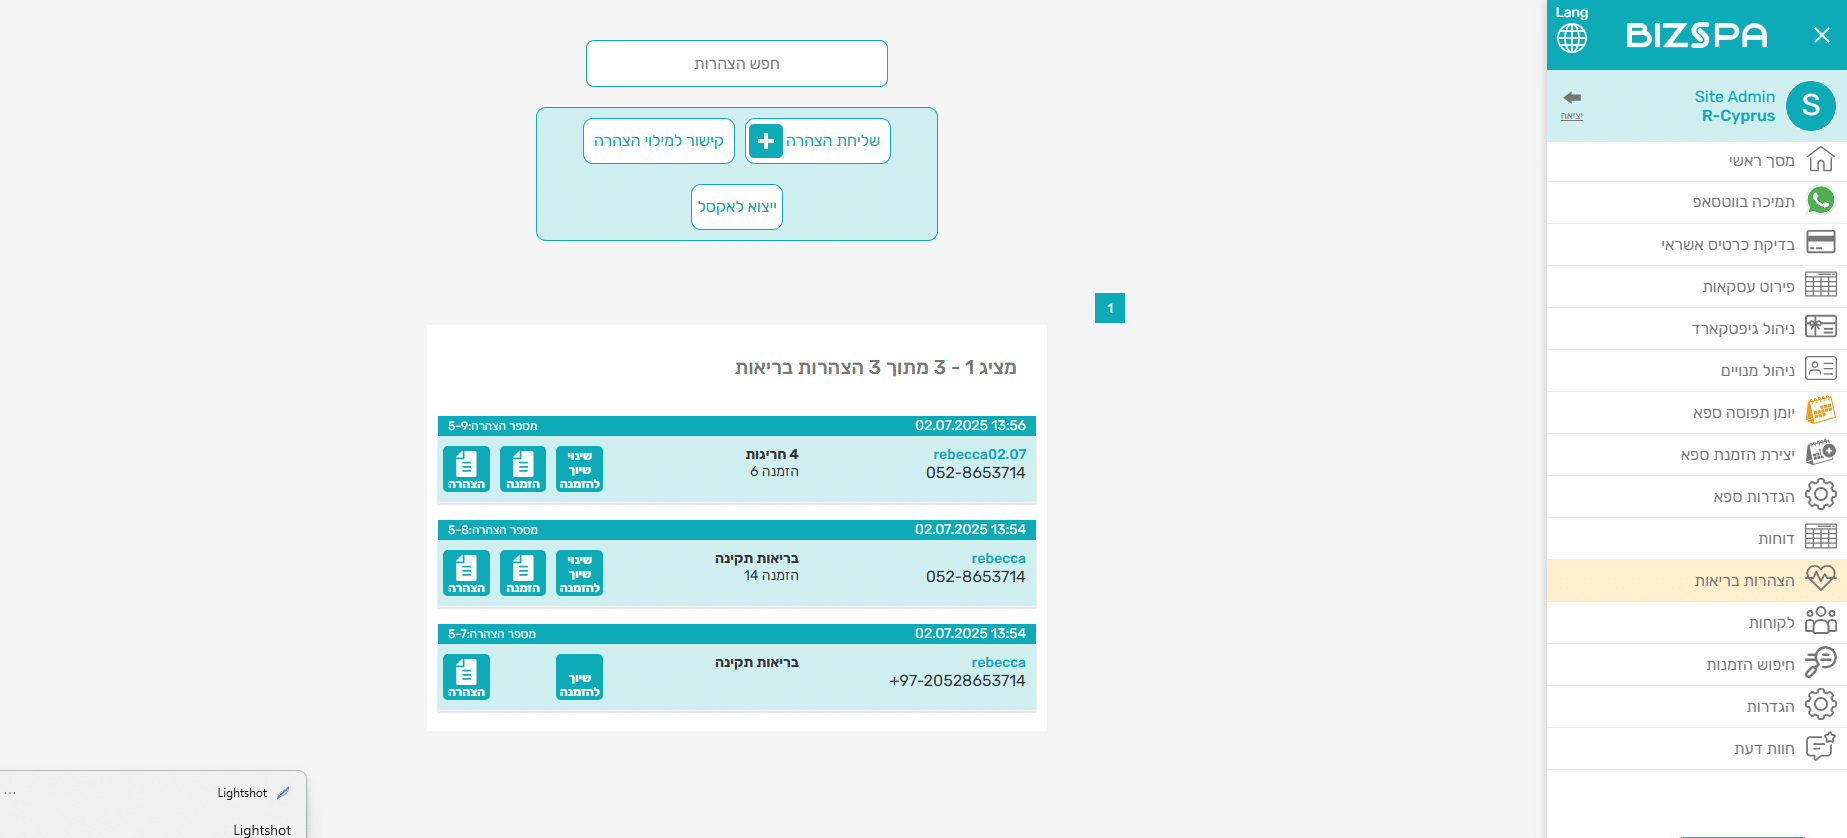The image size is (1847, 838).
Task: Open the reviews speech bubble icon
Action: [1820, 747]
